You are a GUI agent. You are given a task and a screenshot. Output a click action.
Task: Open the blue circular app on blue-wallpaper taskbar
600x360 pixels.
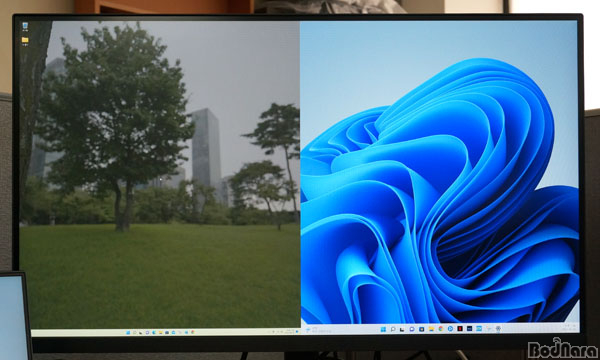point(450,329)
